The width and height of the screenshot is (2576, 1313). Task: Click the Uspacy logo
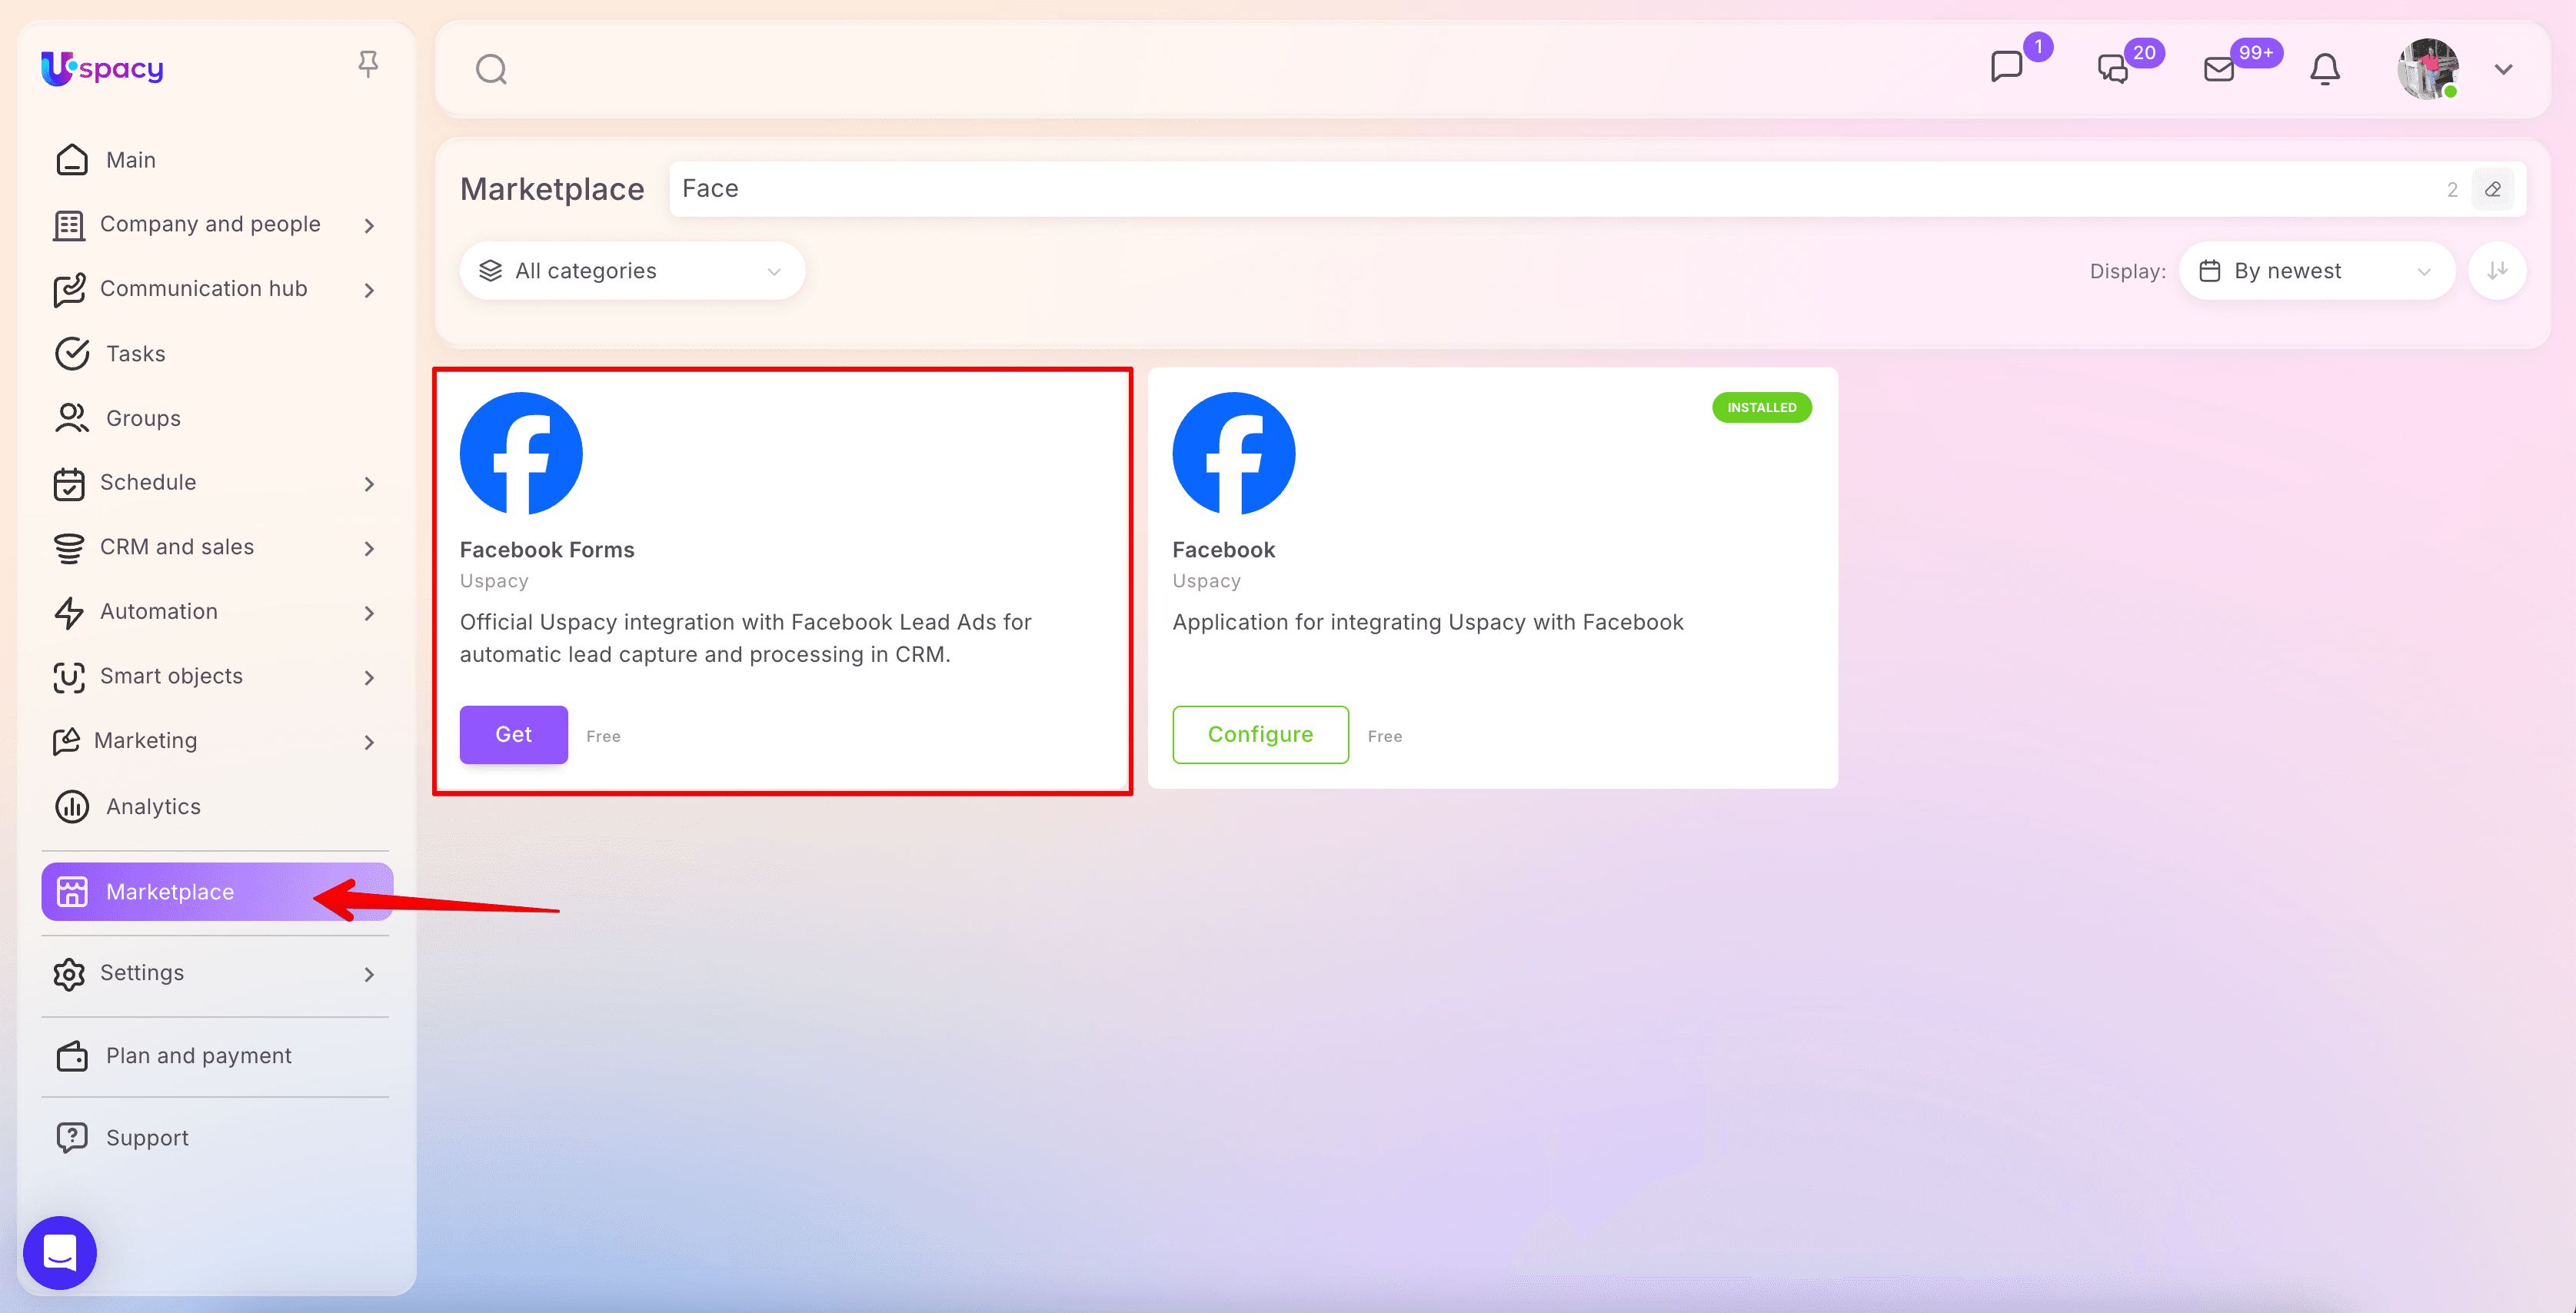click(102, 68)
